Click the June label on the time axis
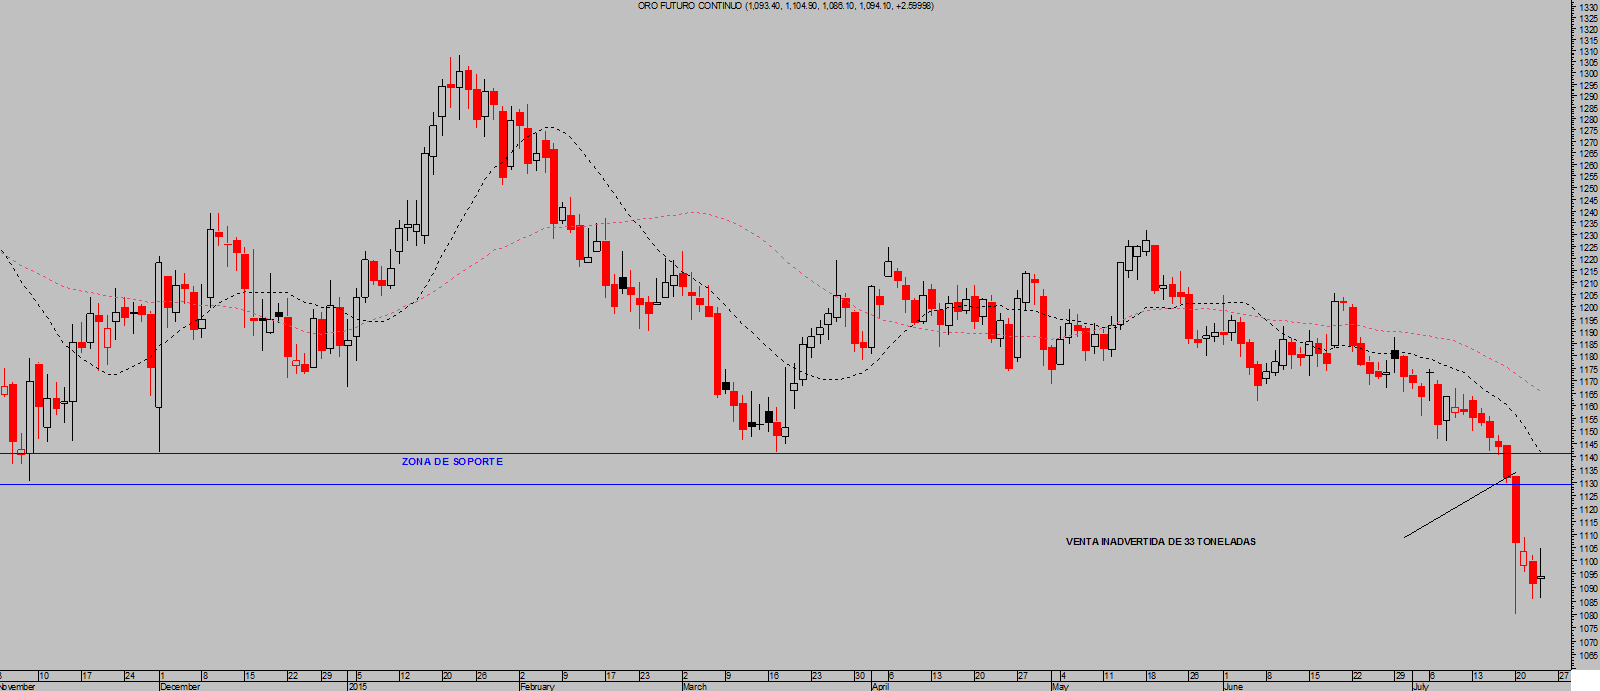 tap(1233, 687)
